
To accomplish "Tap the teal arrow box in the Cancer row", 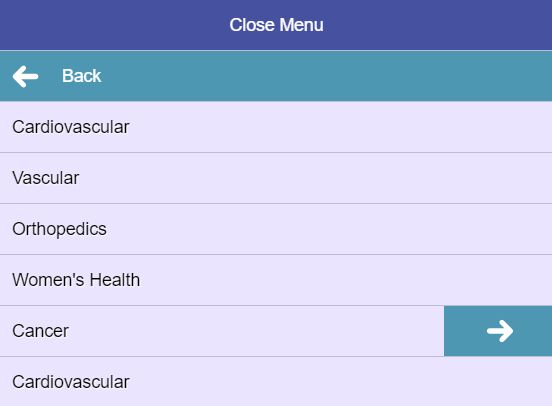I will point(498,331).
